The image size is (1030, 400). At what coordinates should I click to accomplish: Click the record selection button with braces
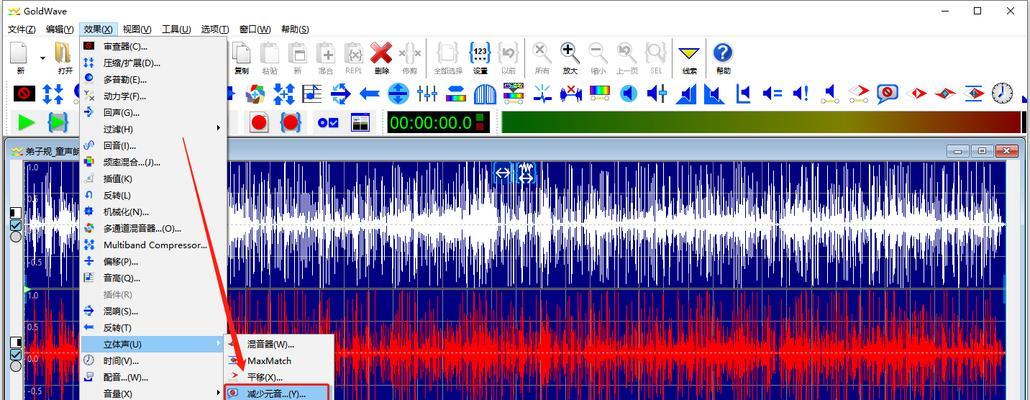(290, 122)
